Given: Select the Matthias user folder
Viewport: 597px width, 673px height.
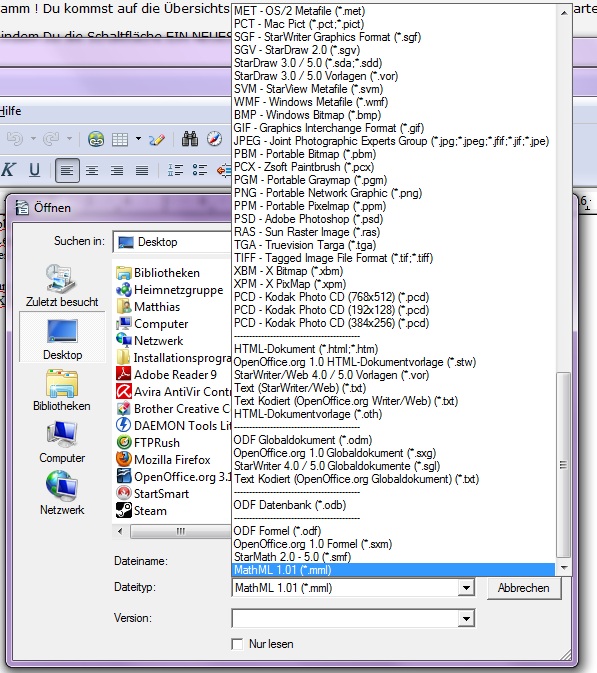Looking at the screenshot, I should (148, 307).
